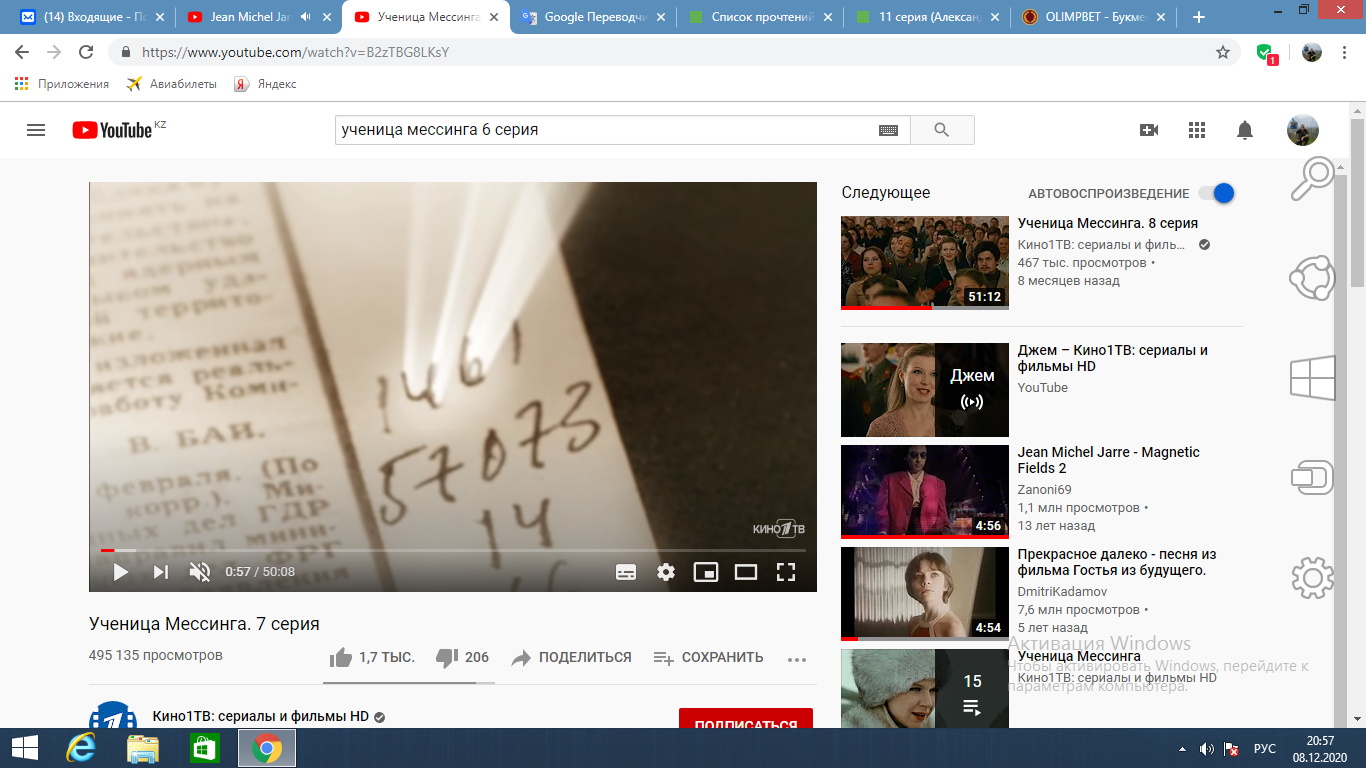Viewport: 1366px width, 768px height.
Task: Open the Авиабилеты bookmark
Action: pos(172,84)
